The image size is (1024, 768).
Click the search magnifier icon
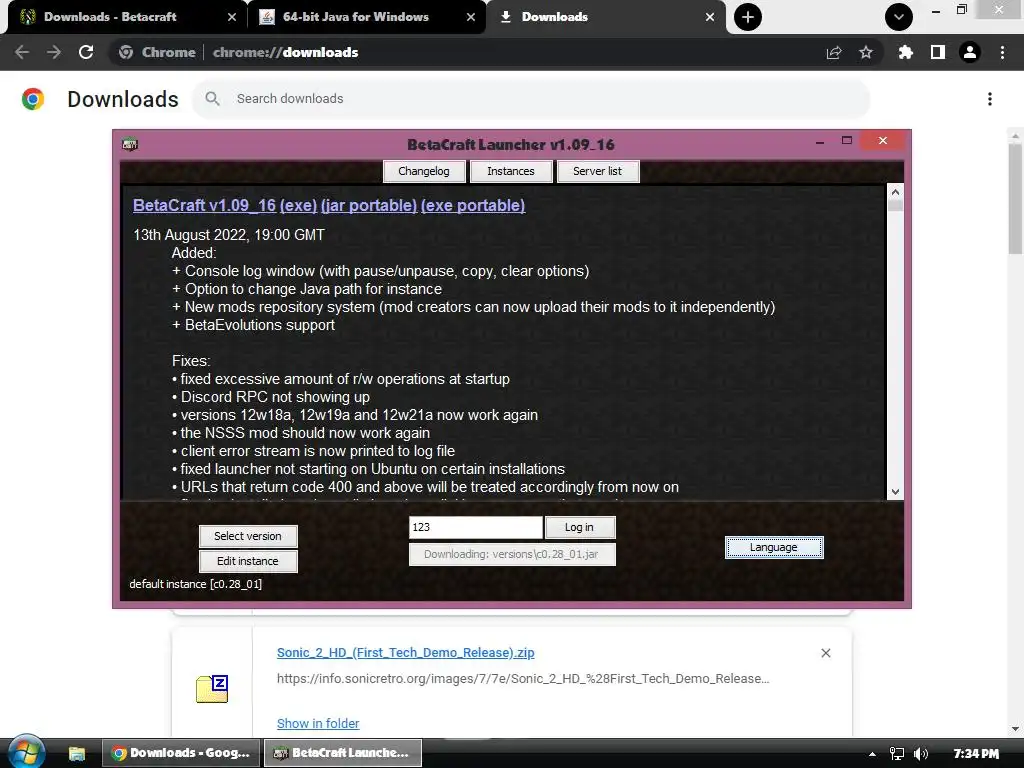pyautogui.click(x=212, y=99)
